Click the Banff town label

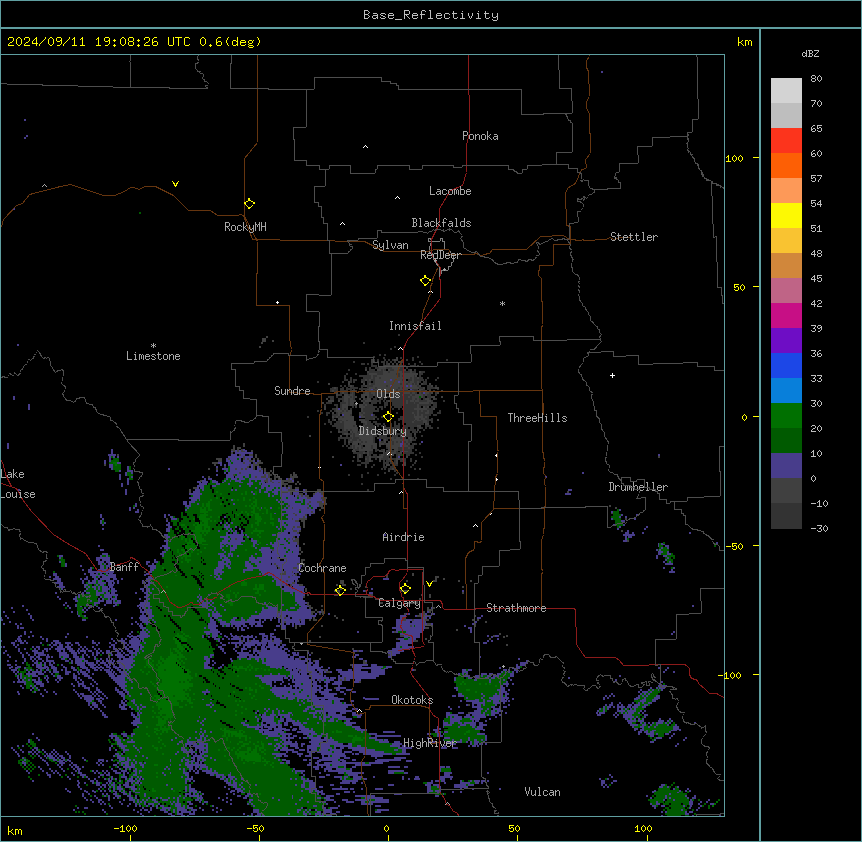tap(124, 567)
